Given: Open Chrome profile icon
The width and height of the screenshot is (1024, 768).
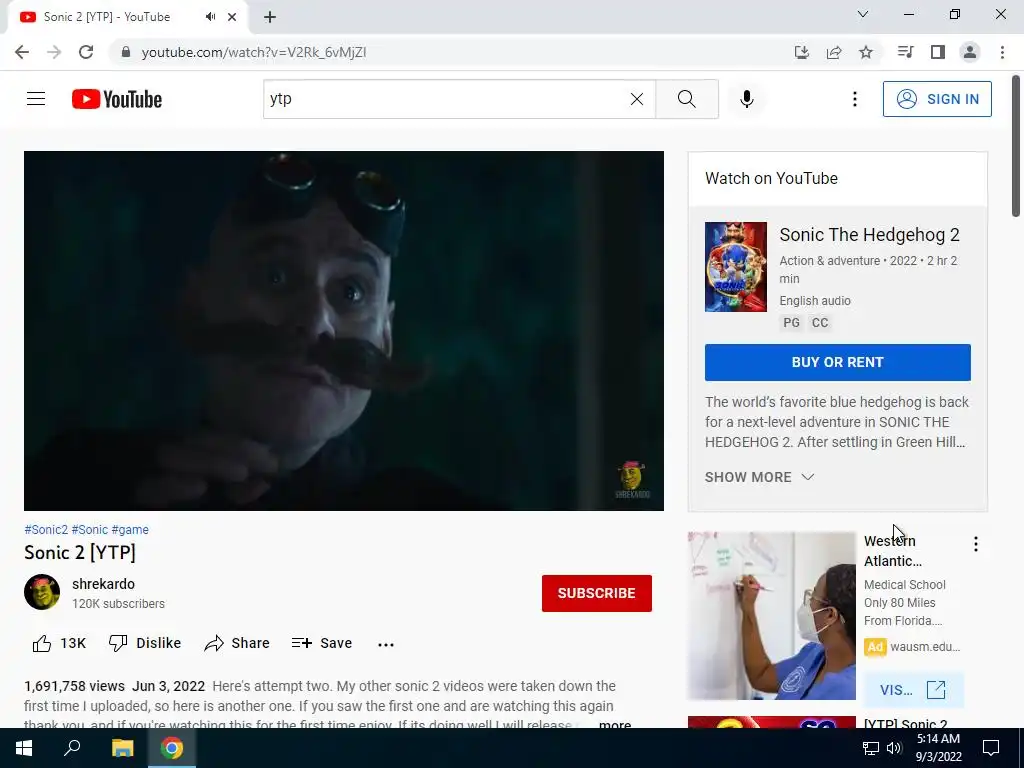Looking at the screenshot, I should [970, 52].
